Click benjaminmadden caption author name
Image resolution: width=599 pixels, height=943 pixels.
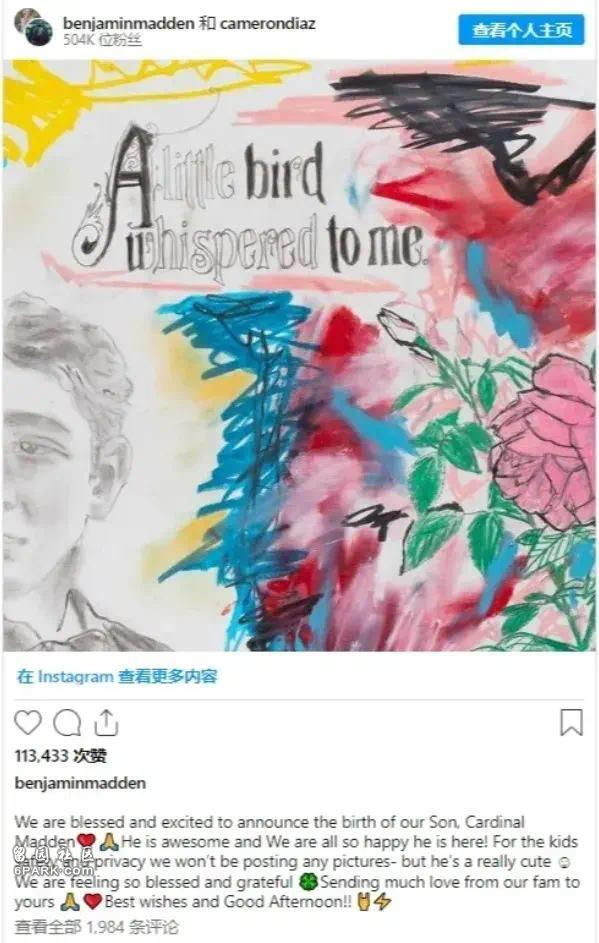tap(80, 783)
